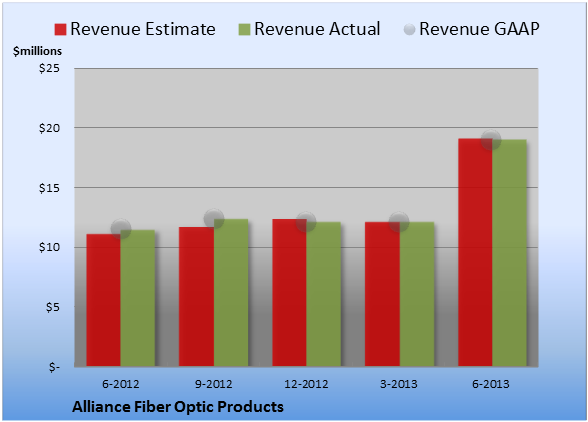Click the '$-' zero axis label
This screenshot has width=588, height=422.
[x=54, y=367]
